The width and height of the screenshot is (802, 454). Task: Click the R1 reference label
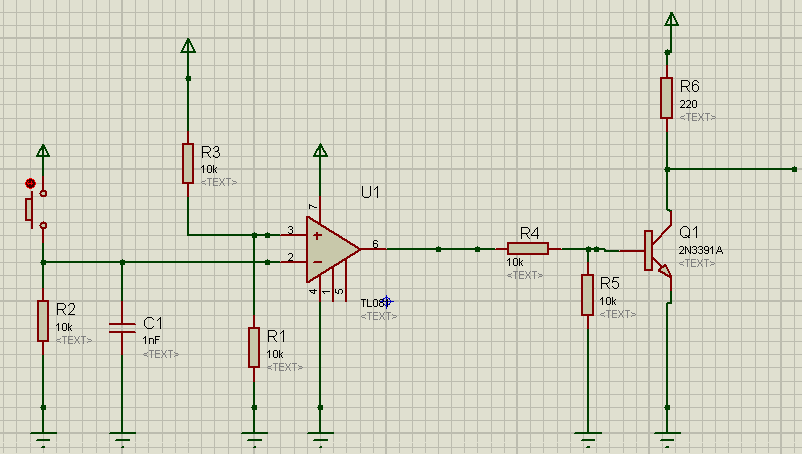point(276,336)
